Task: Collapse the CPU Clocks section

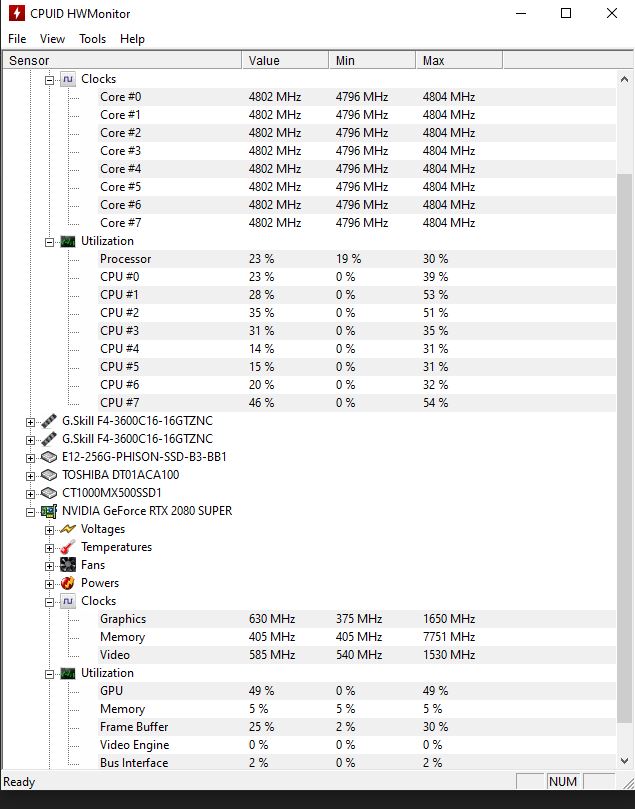Action: pos(50,80)
